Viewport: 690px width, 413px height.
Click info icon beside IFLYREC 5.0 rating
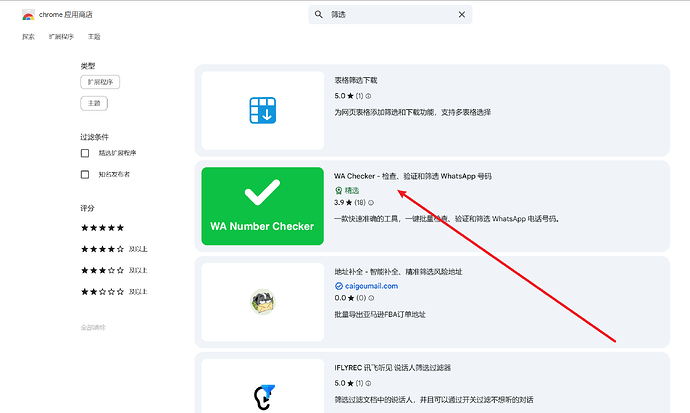(368, 383)
